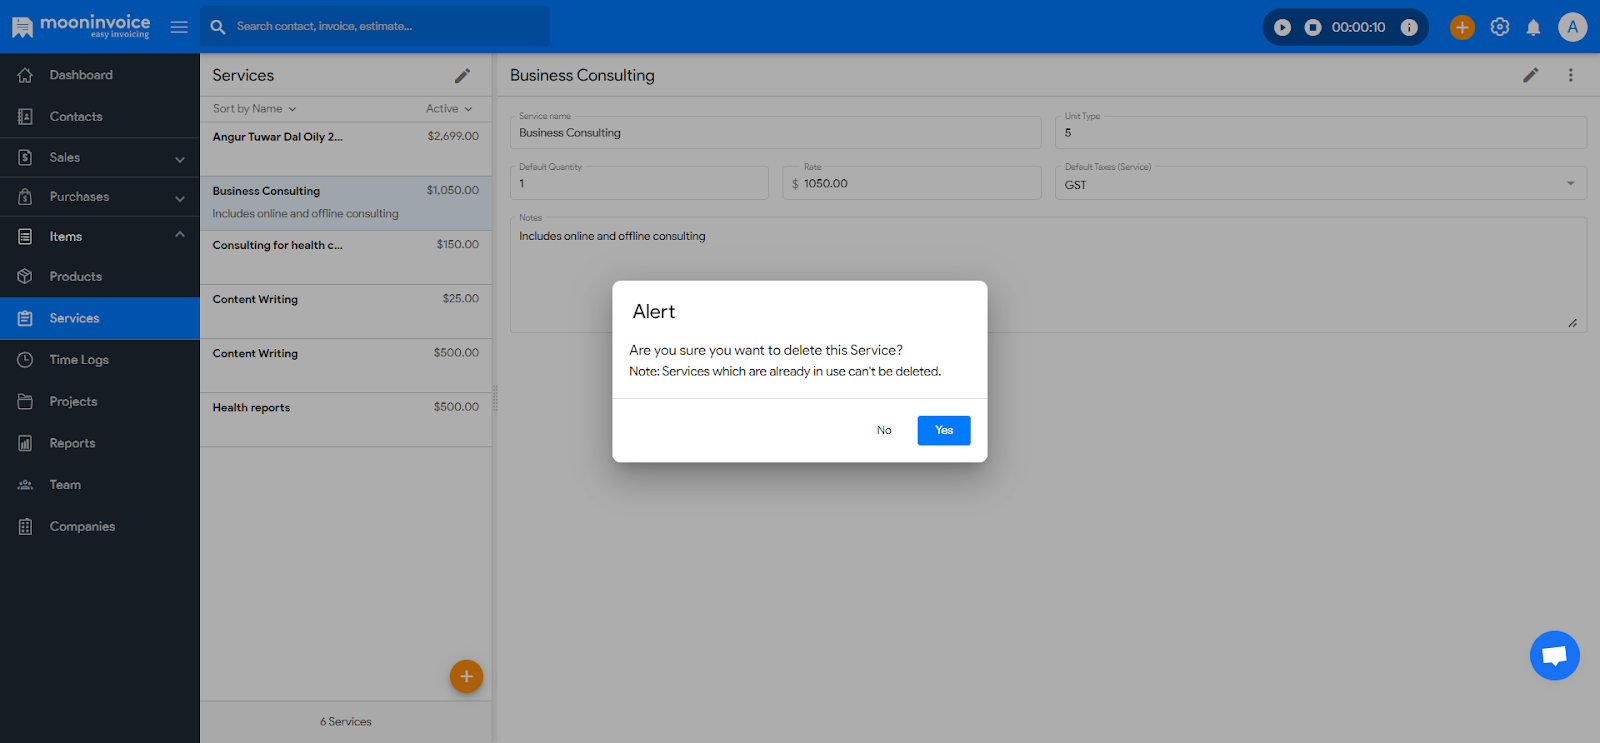
Task: Click the Purchases bag icon
Action: [25, 197]
